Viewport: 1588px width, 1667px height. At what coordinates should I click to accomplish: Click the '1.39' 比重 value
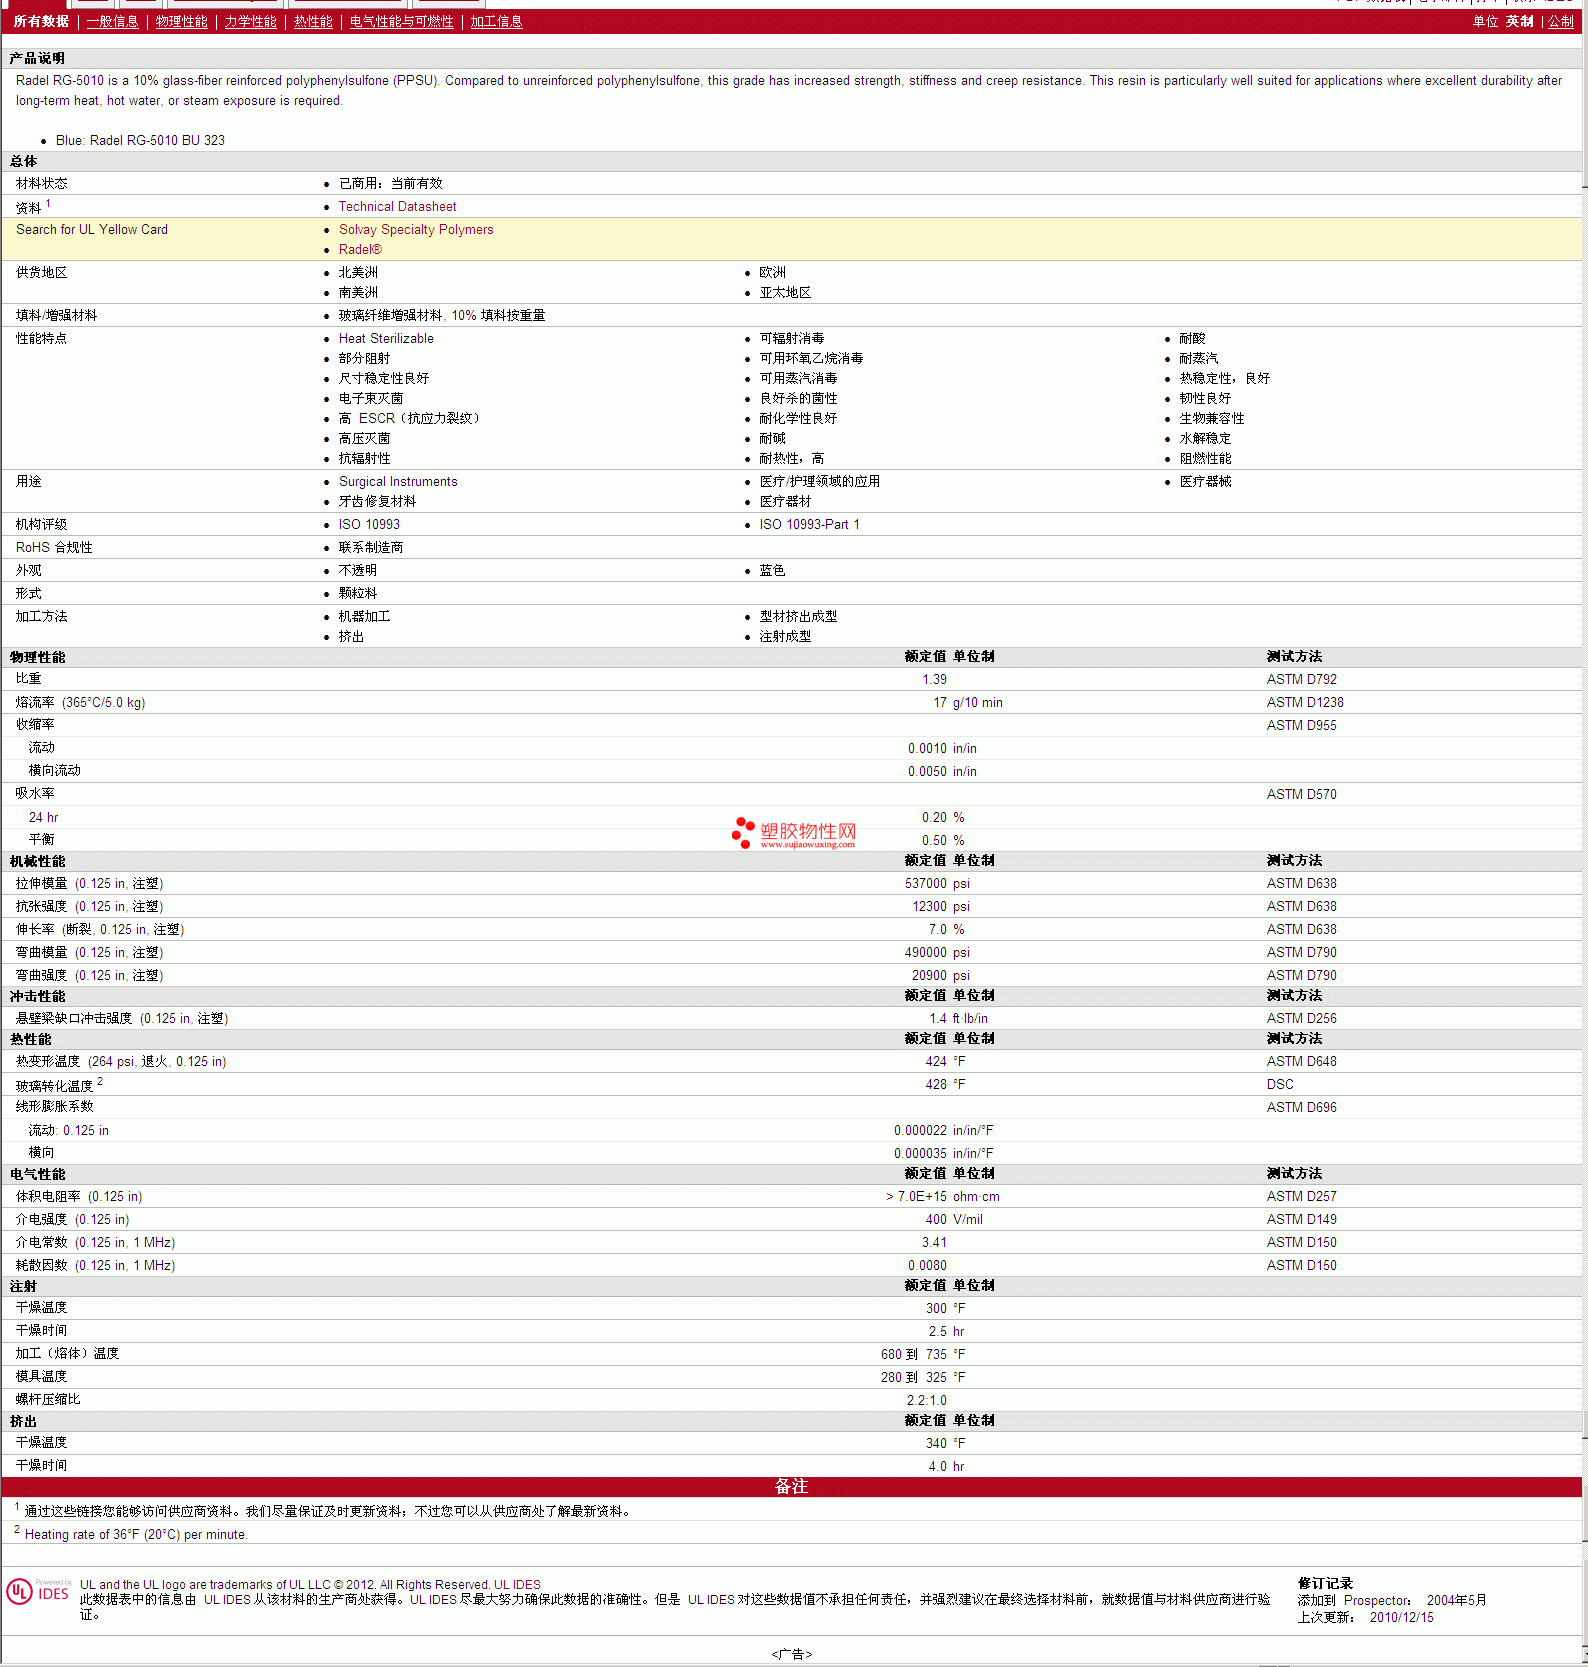pyautogui.click(x=934, y=679)
